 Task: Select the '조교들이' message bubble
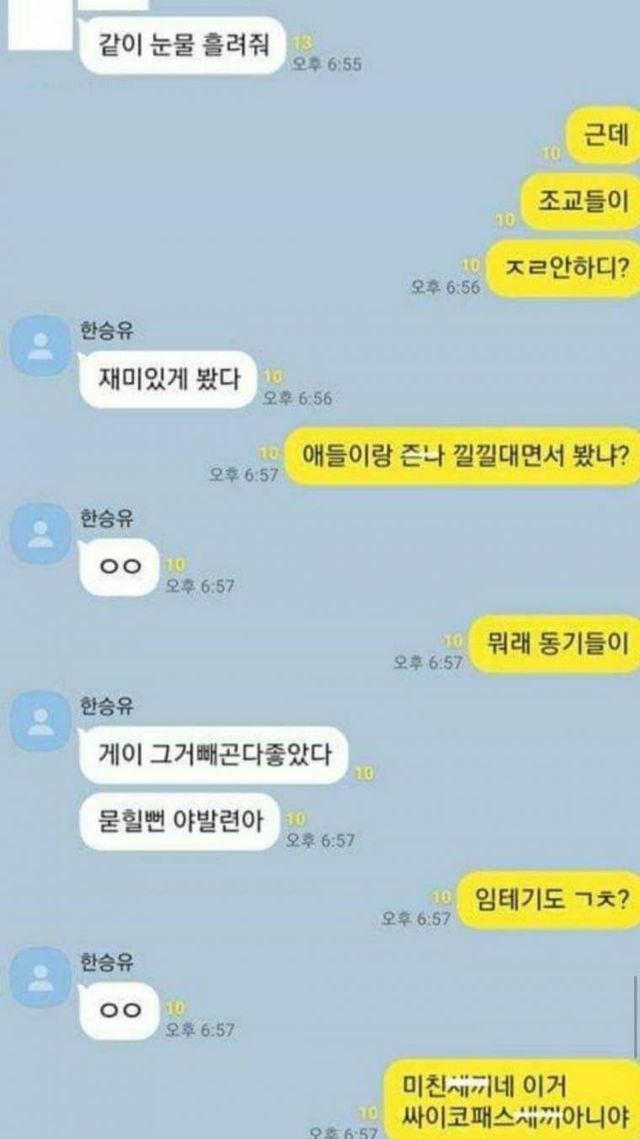580,201
